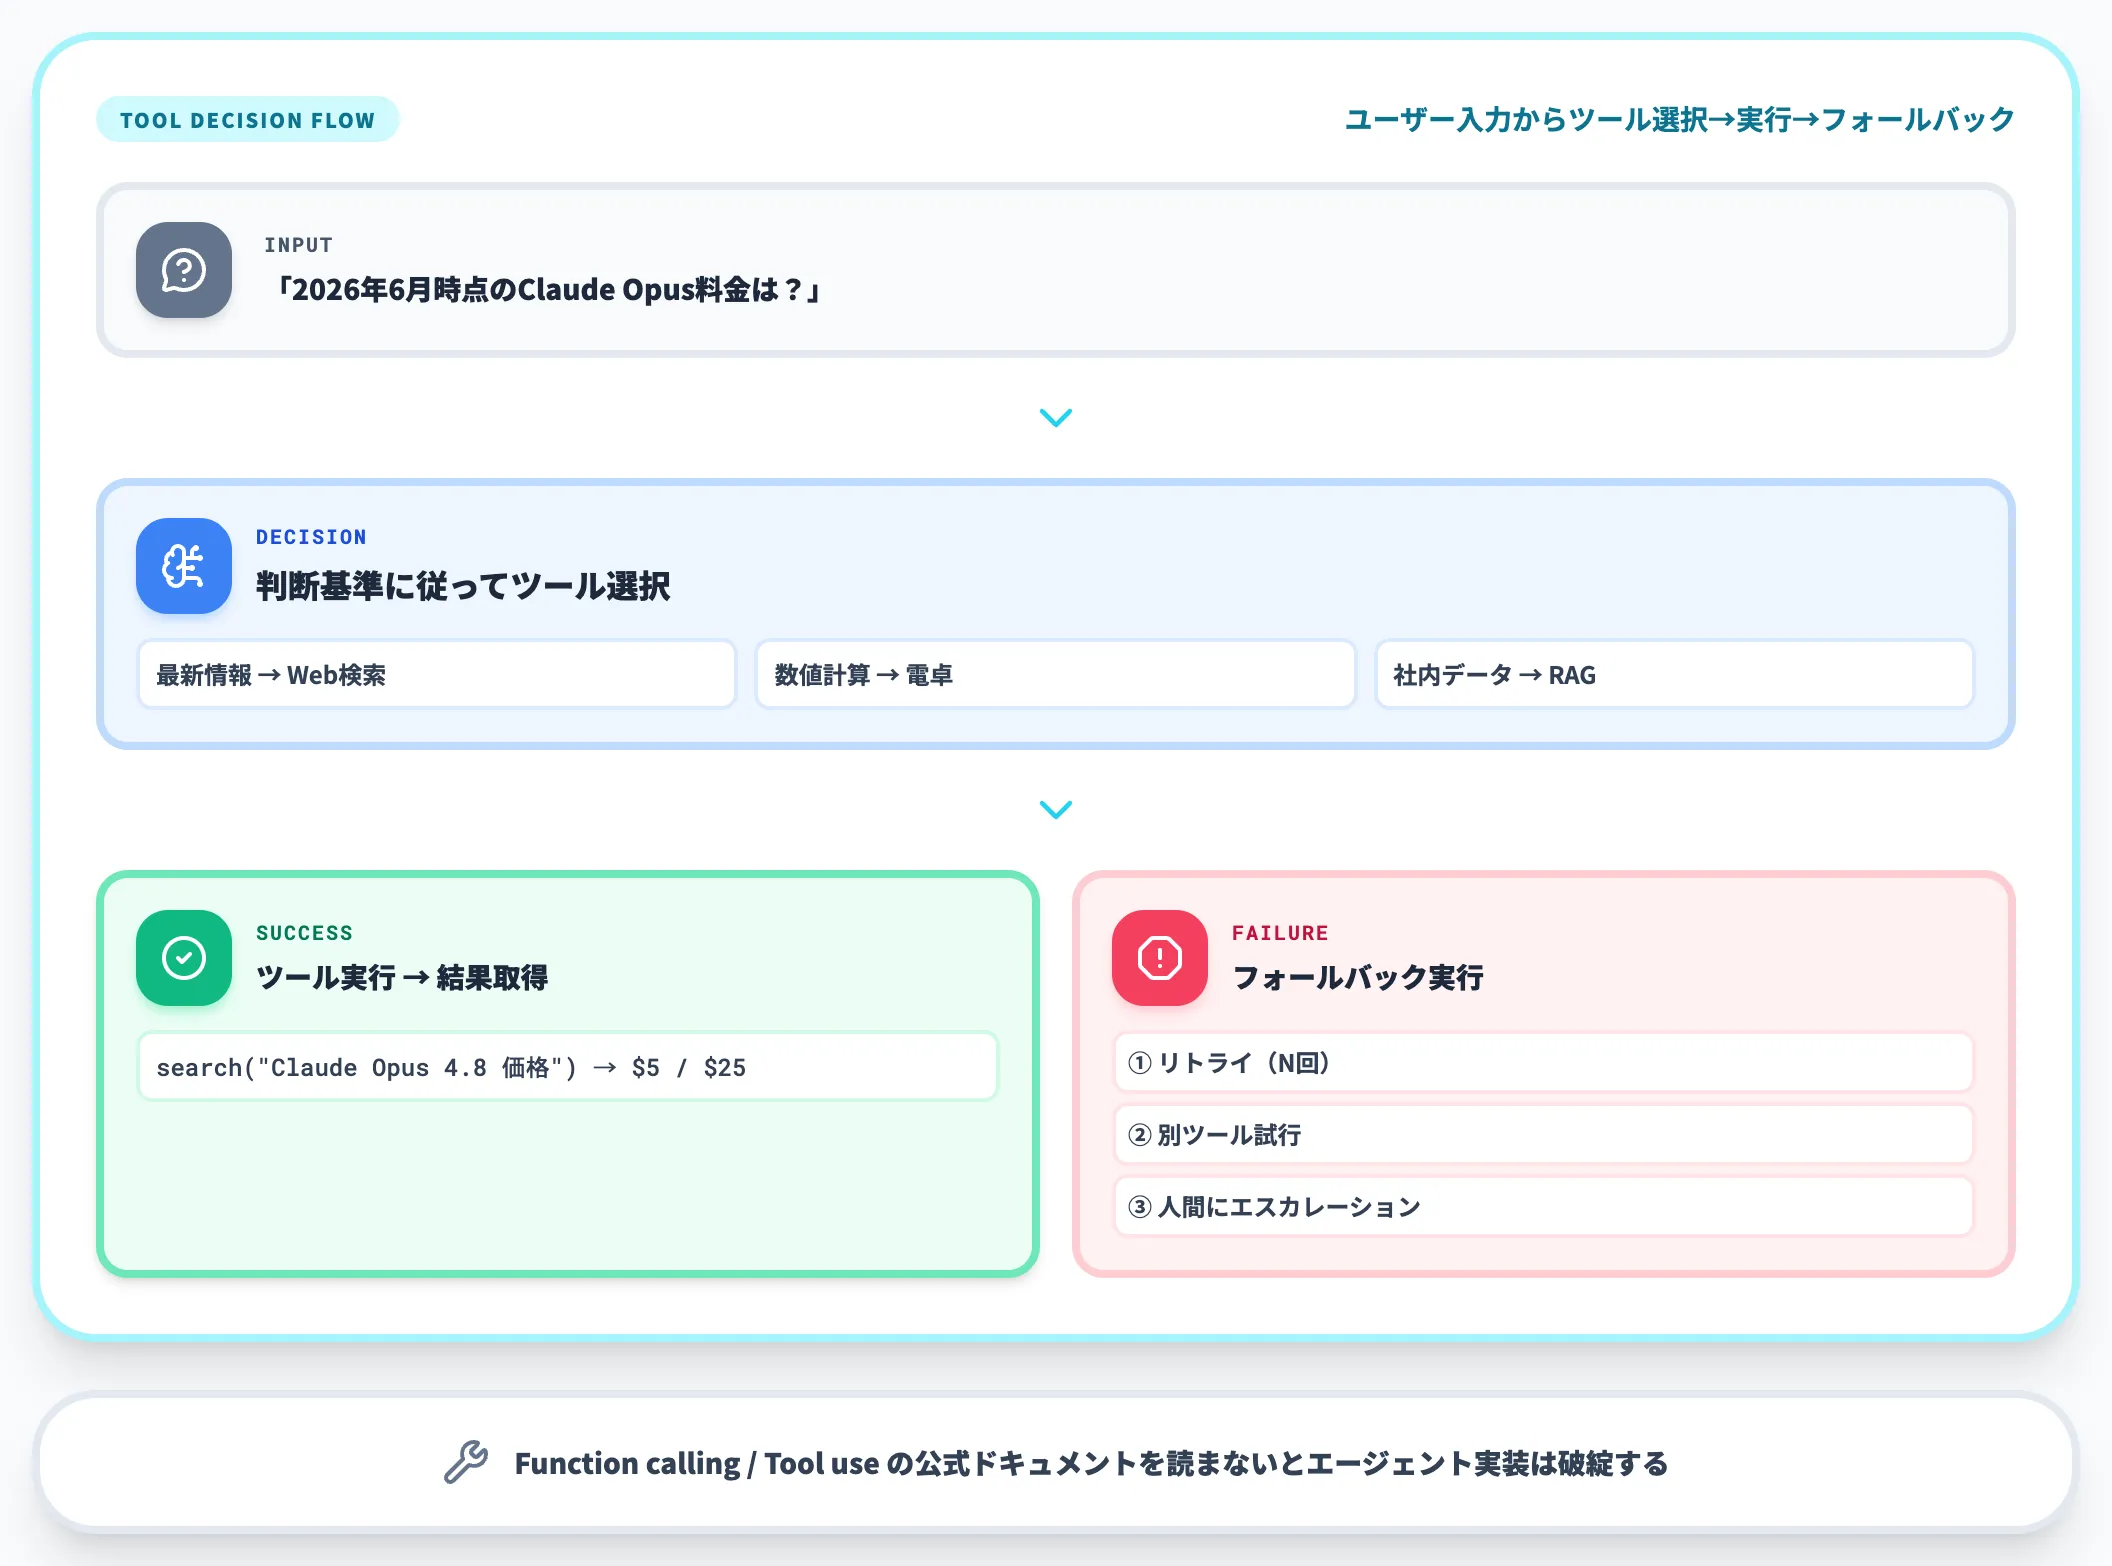Select the ① リトライ（N回） row
The image size is (2112, 1566).
(x=1543, y=1063)
